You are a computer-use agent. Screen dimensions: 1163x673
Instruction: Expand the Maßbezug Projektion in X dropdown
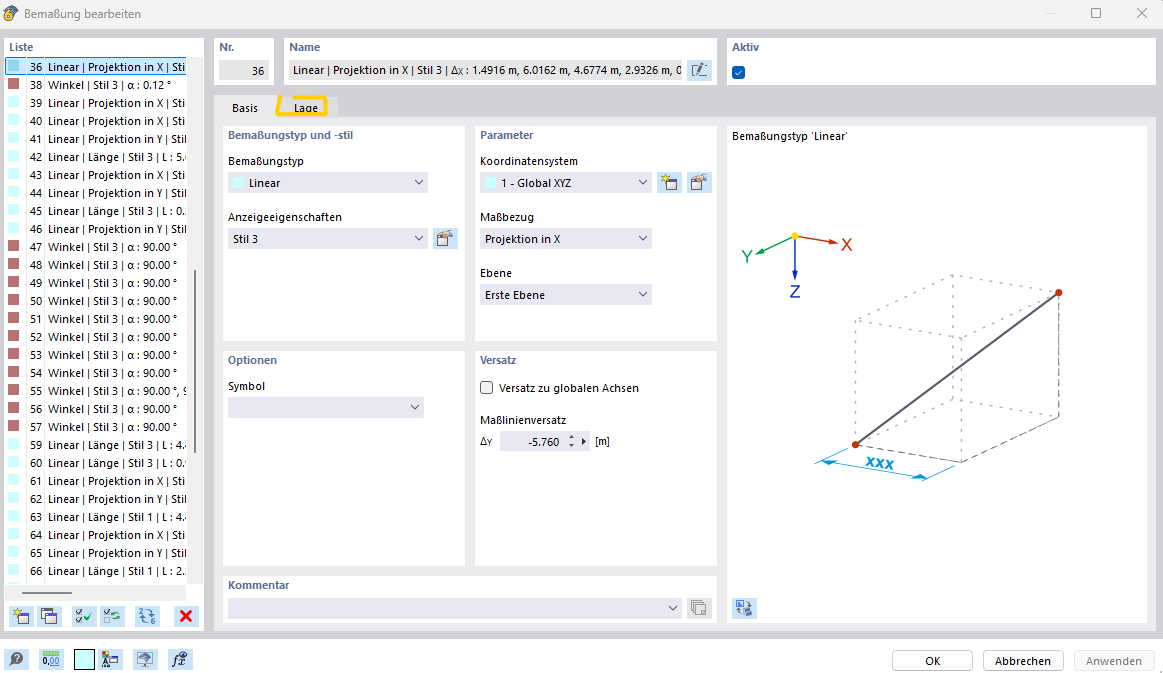click(x=565, y=239)
